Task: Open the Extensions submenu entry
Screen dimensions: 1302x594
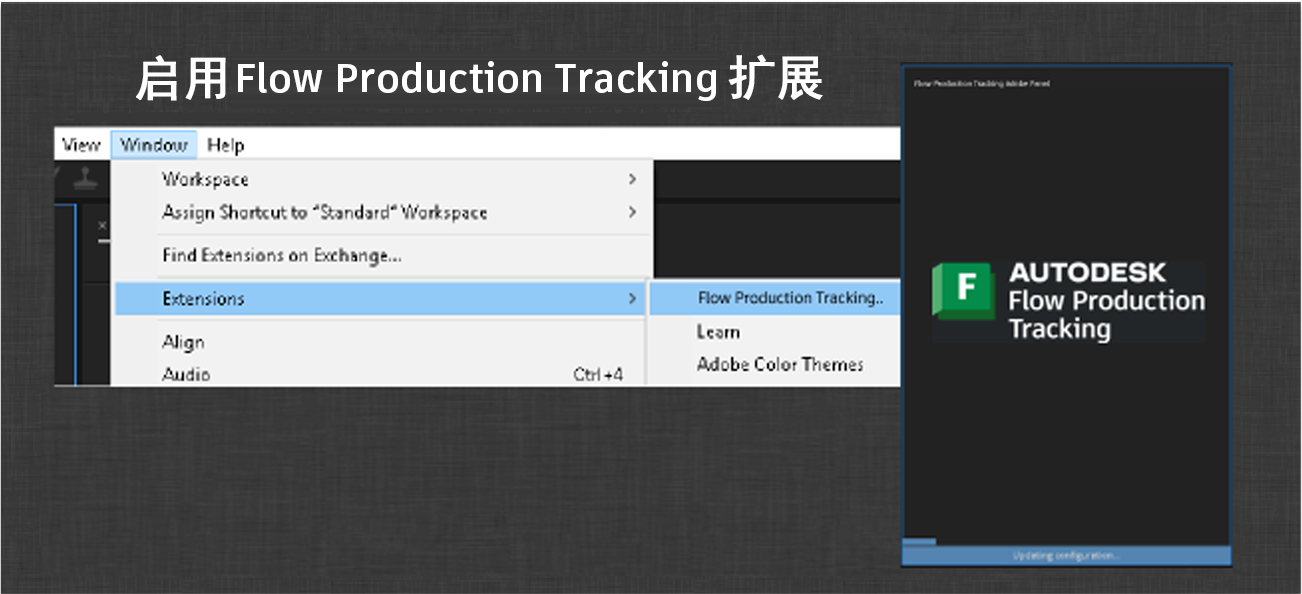Action: 381,298
